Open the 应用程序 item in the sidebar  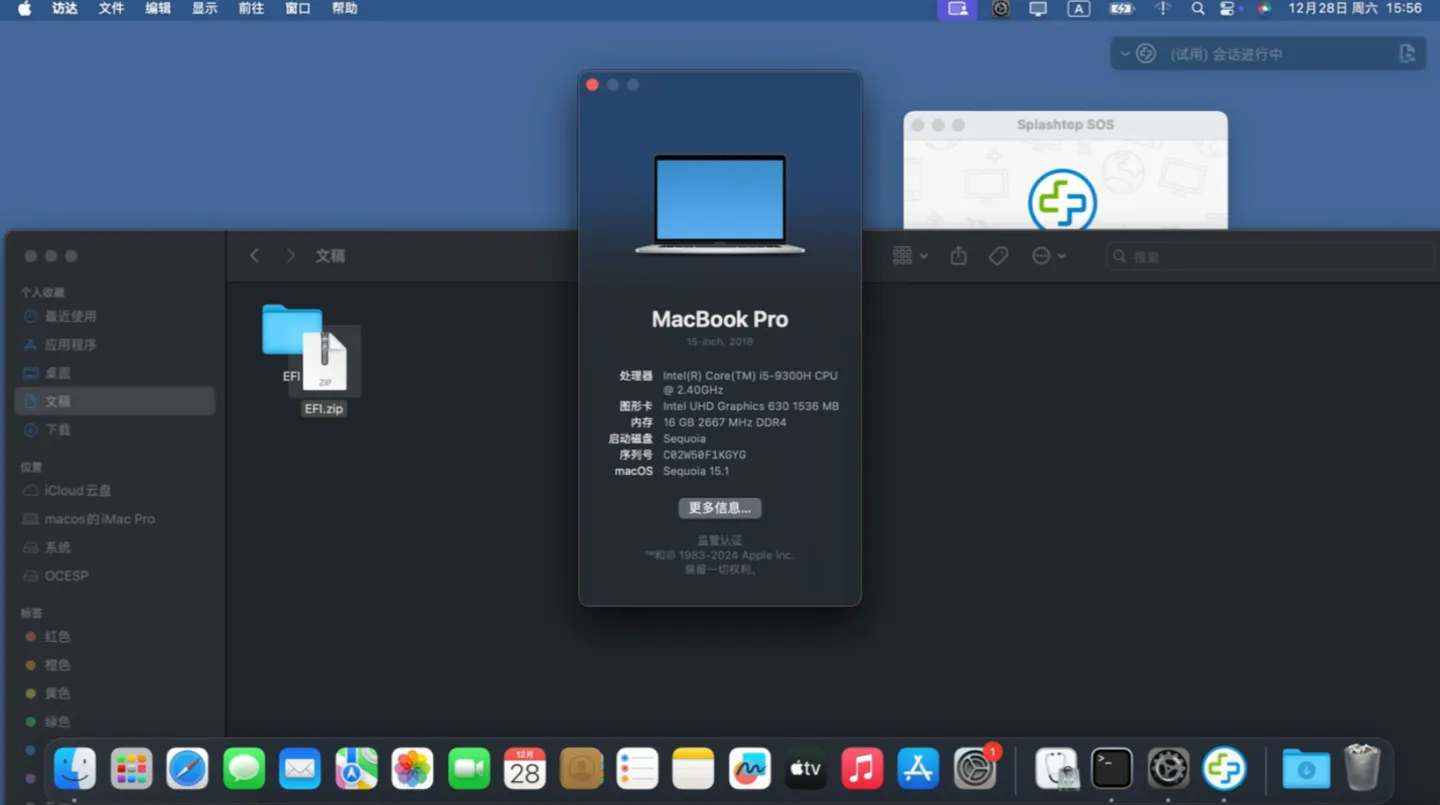[70, 344]
